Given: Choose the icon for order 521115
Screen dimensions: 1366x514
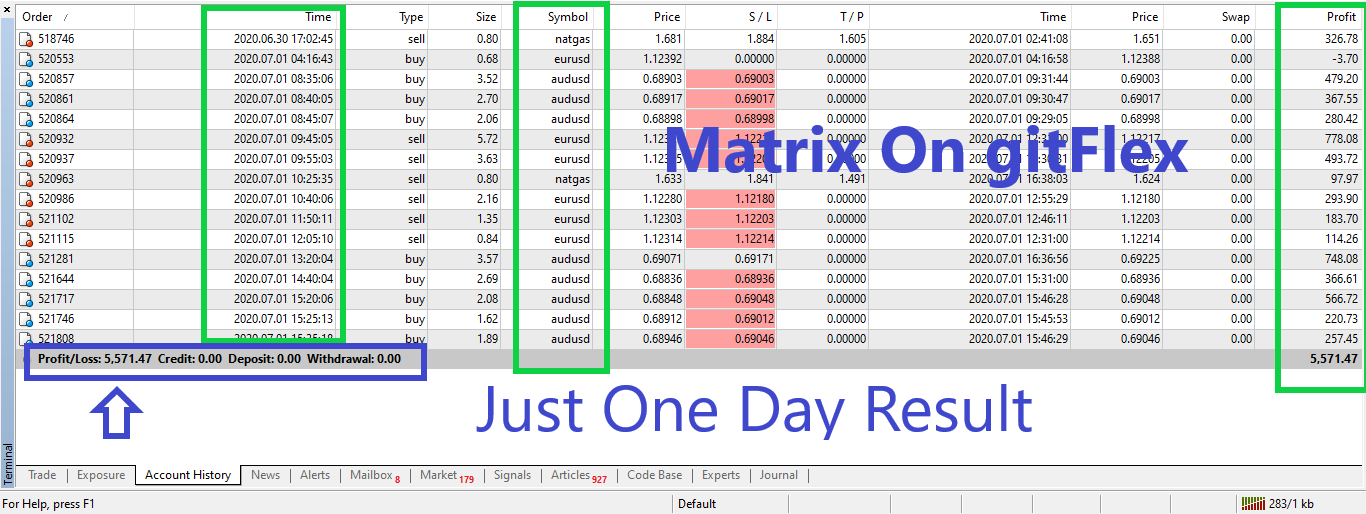Looking at the screenshot, I should 26,239.
